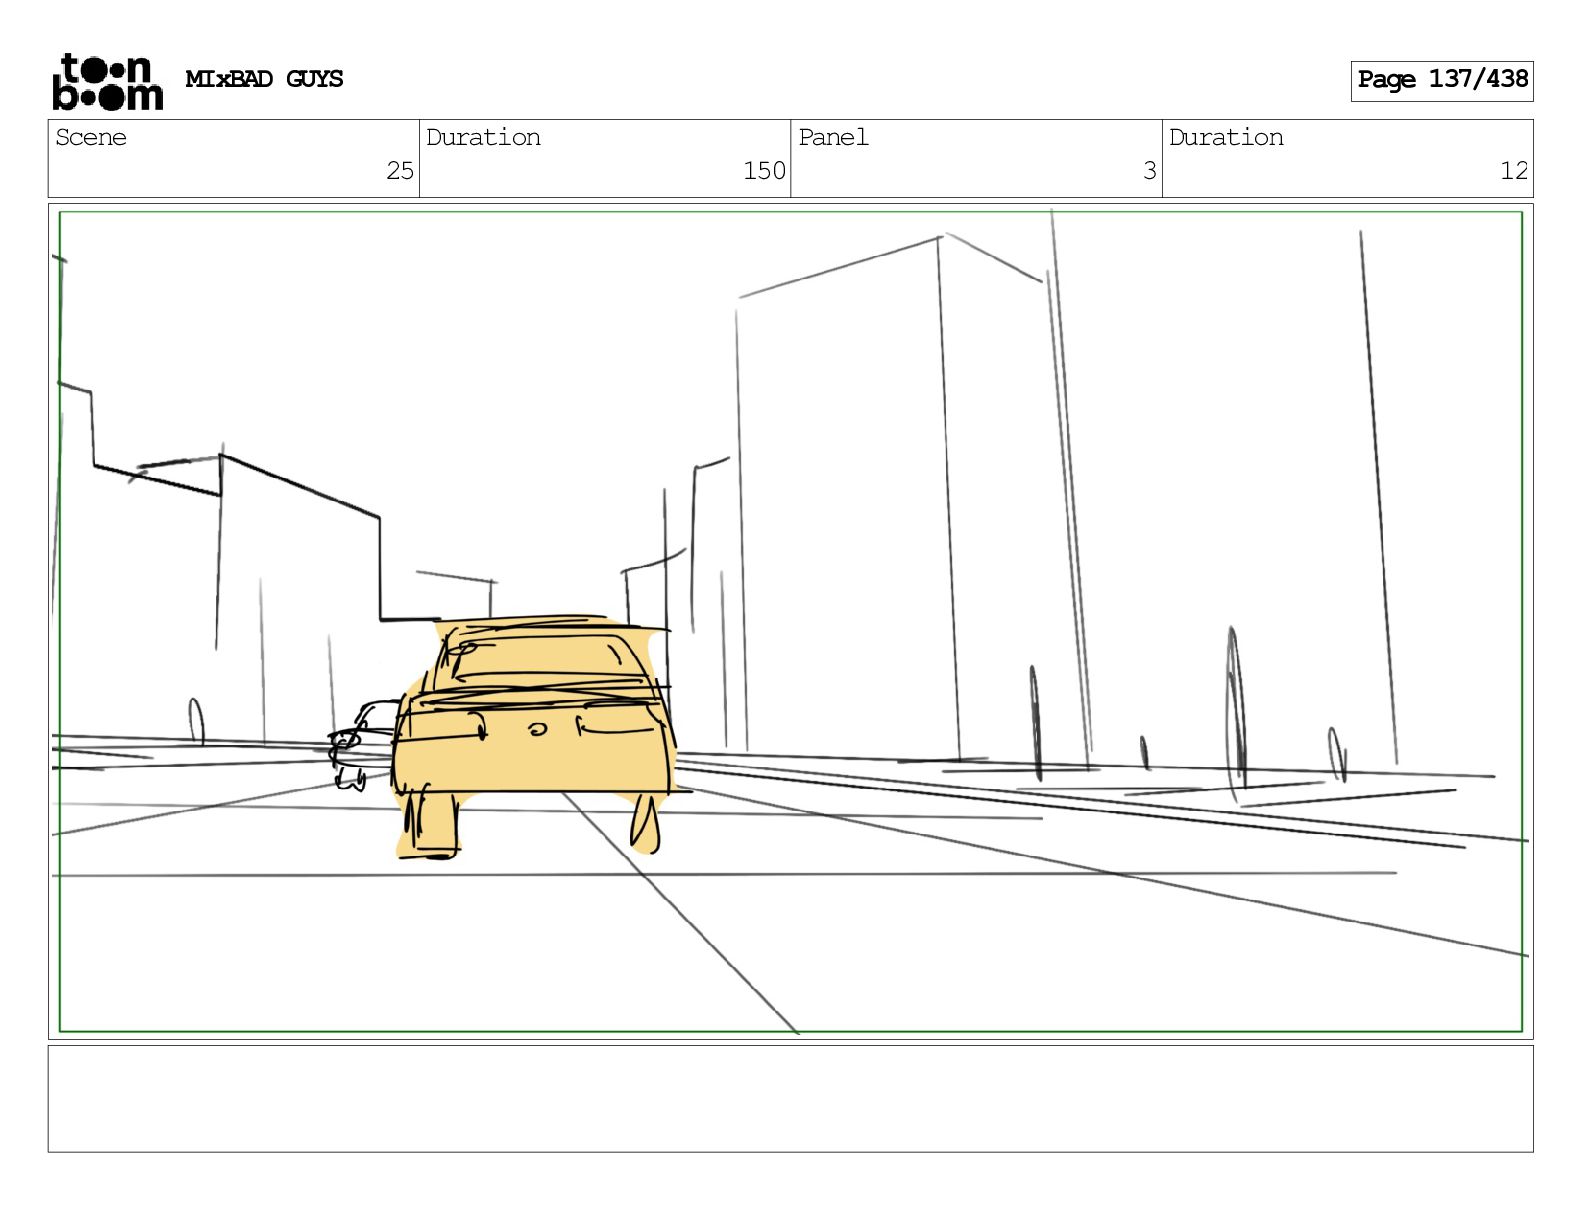Select the 'MIxBAD GUYS' project title
1584x1224 pixels.
[x=264, y=79]
